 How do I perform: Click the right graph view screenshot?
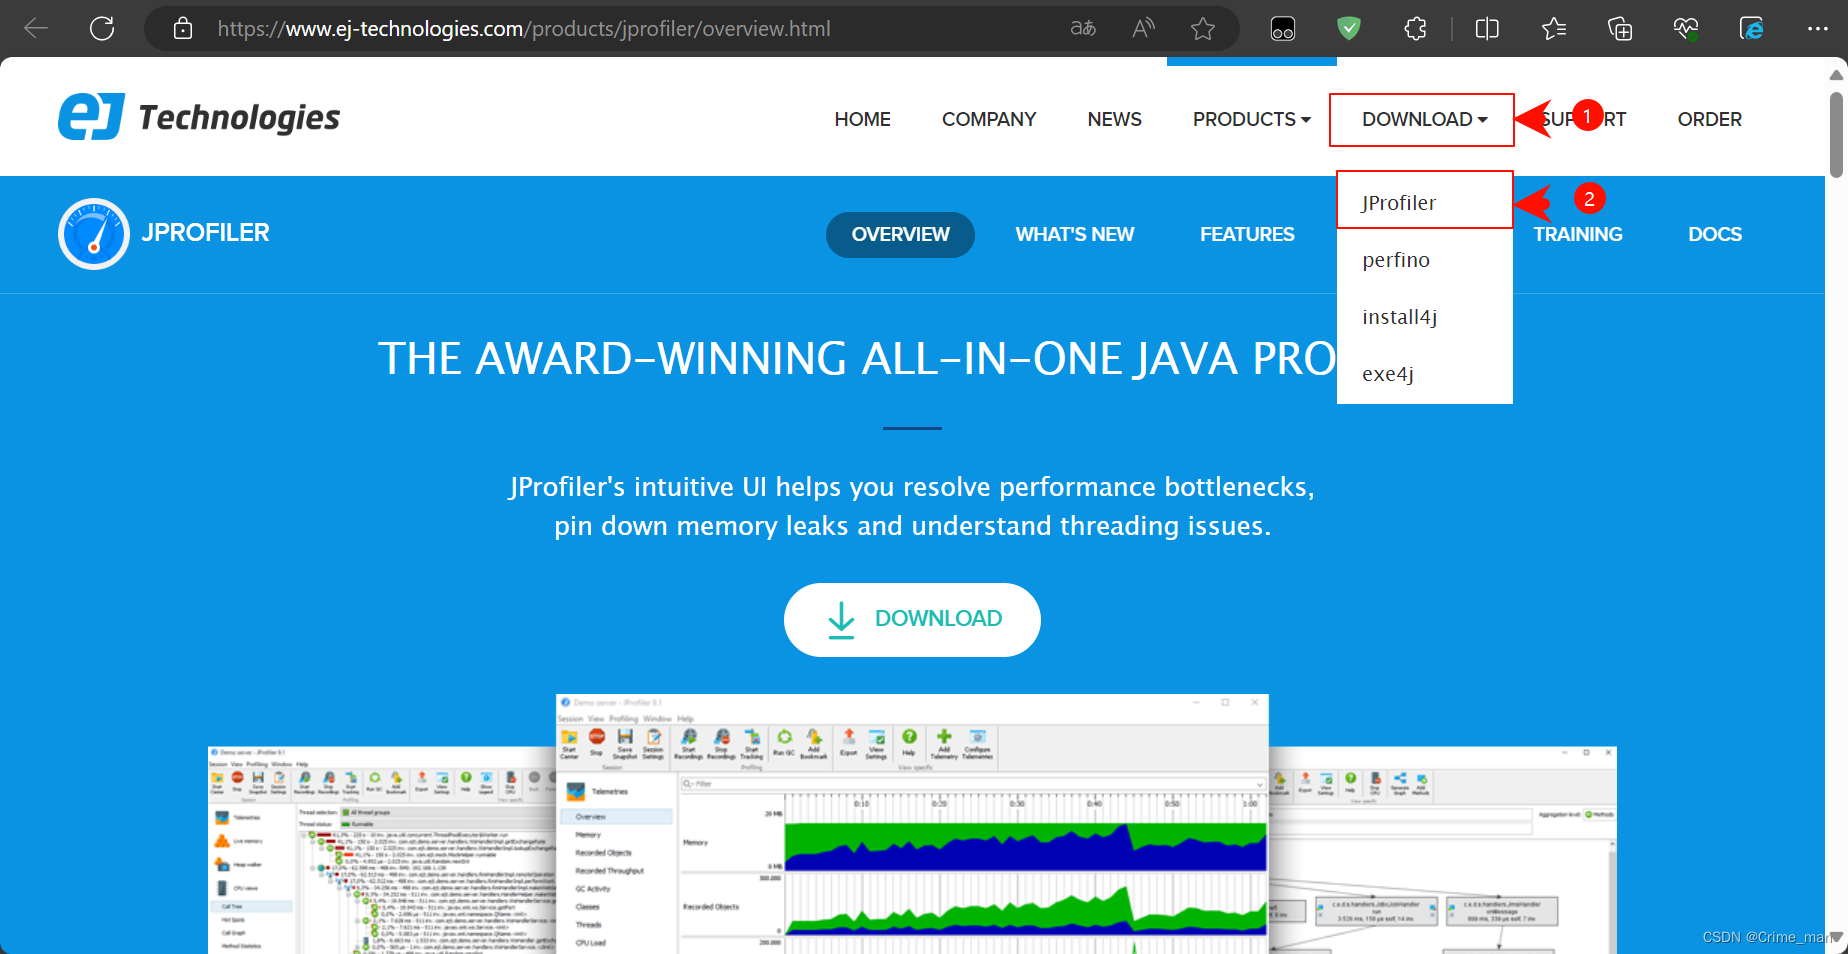1443,849
